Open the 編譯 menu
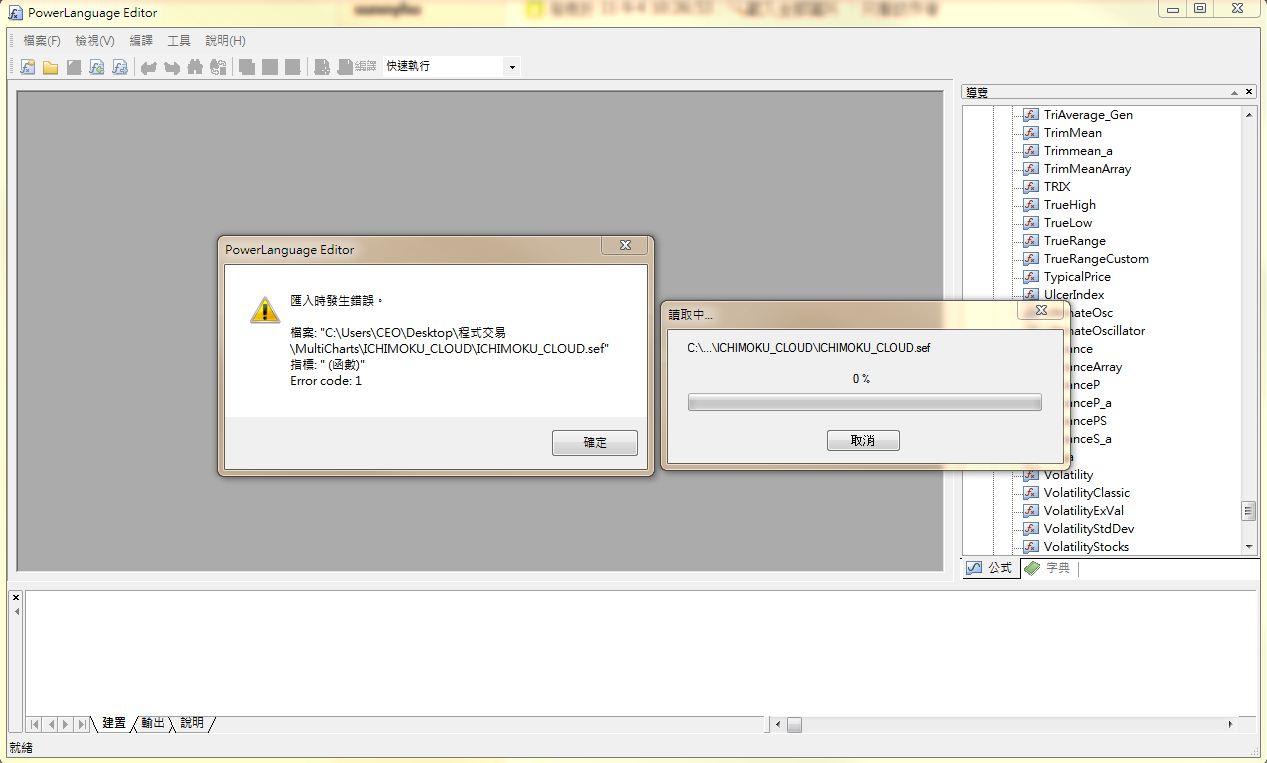Viewport: 1267px width, 763px height. tap(141, 41)
